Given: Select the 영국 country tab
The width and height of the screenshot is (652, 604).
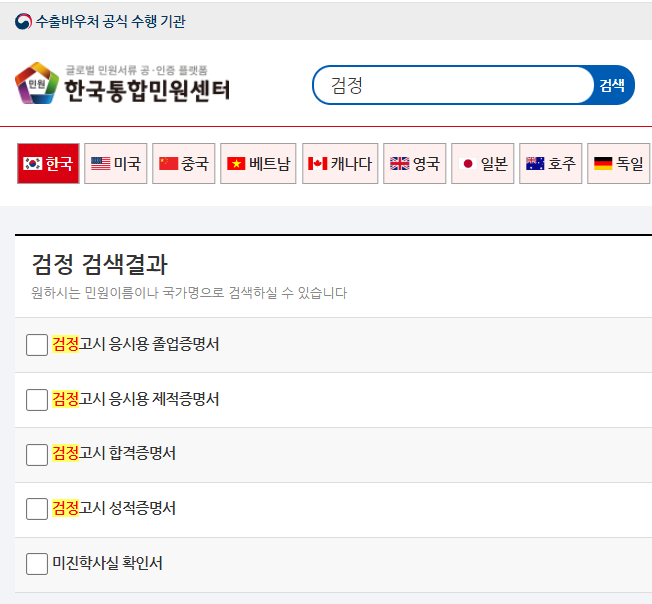Looking at the screenshot, I should tap(415, 163).
